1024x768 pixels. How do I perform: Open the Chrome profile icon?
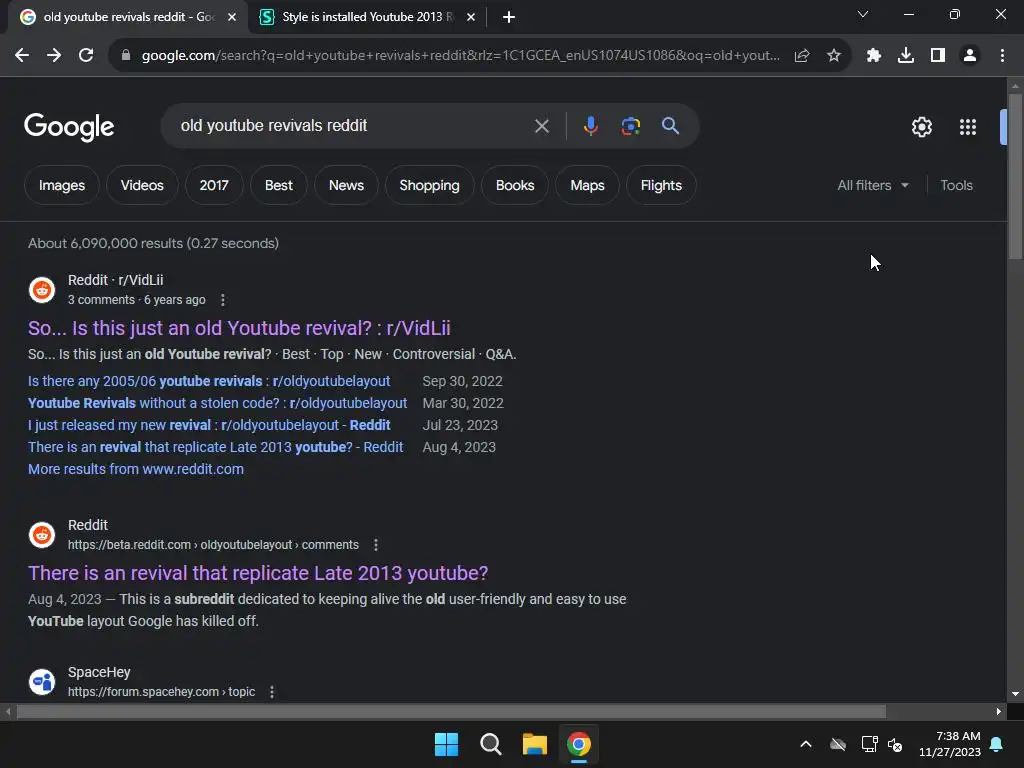tap(970, 56)
